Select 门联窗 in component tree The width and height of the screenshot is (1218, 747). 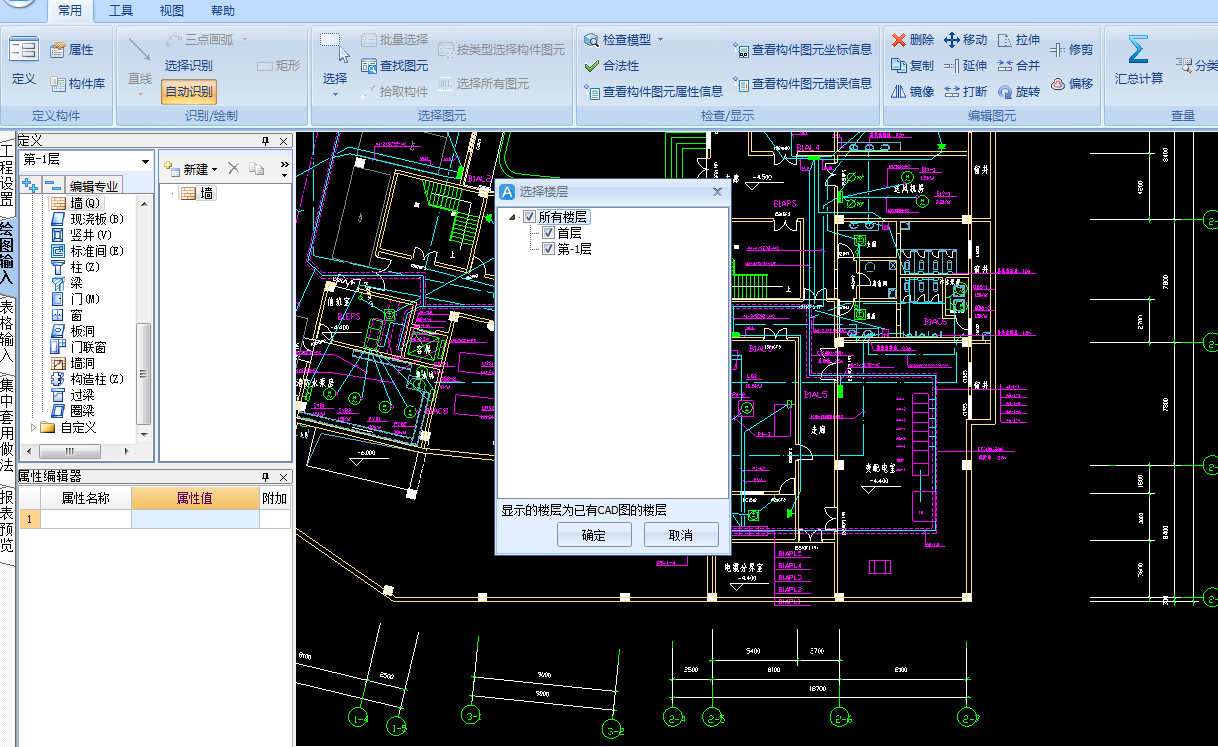(x=79, y=347)
